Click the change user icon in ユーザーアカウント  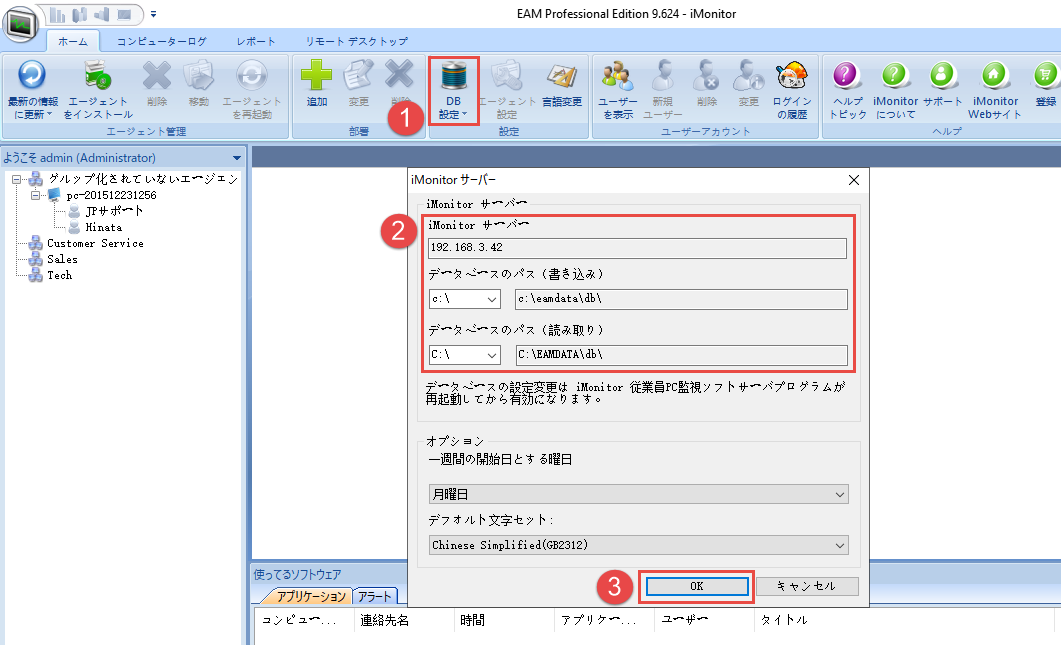pos(748,75)
